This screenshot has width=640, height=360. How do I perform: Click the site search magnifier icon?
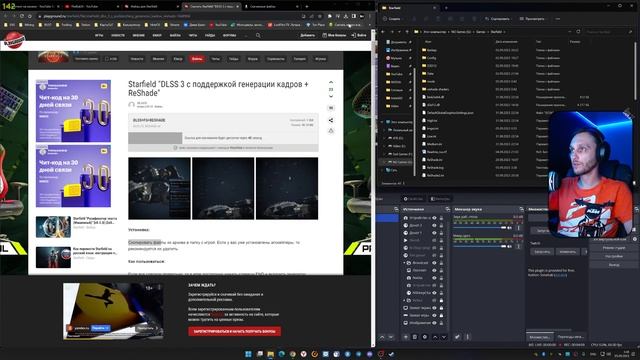point(258,36)
